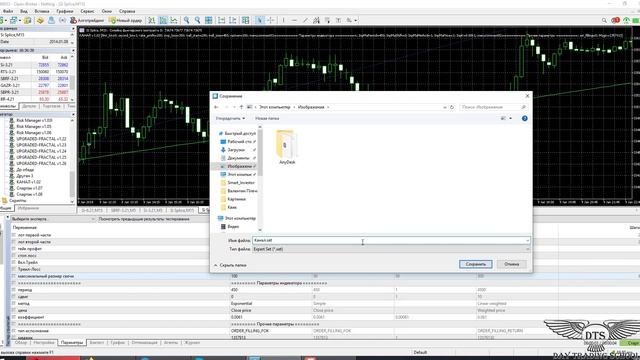640x360 pixels.
Task: Go back in the save dialog
Action: coord(216,107)
